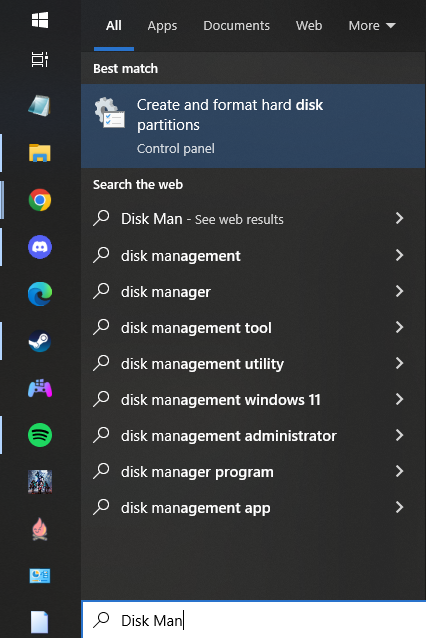Open File Explorer from the taskbar
The height and width of the screenshot is (638, 426).
pyautogui.click(x=40, y=153)
